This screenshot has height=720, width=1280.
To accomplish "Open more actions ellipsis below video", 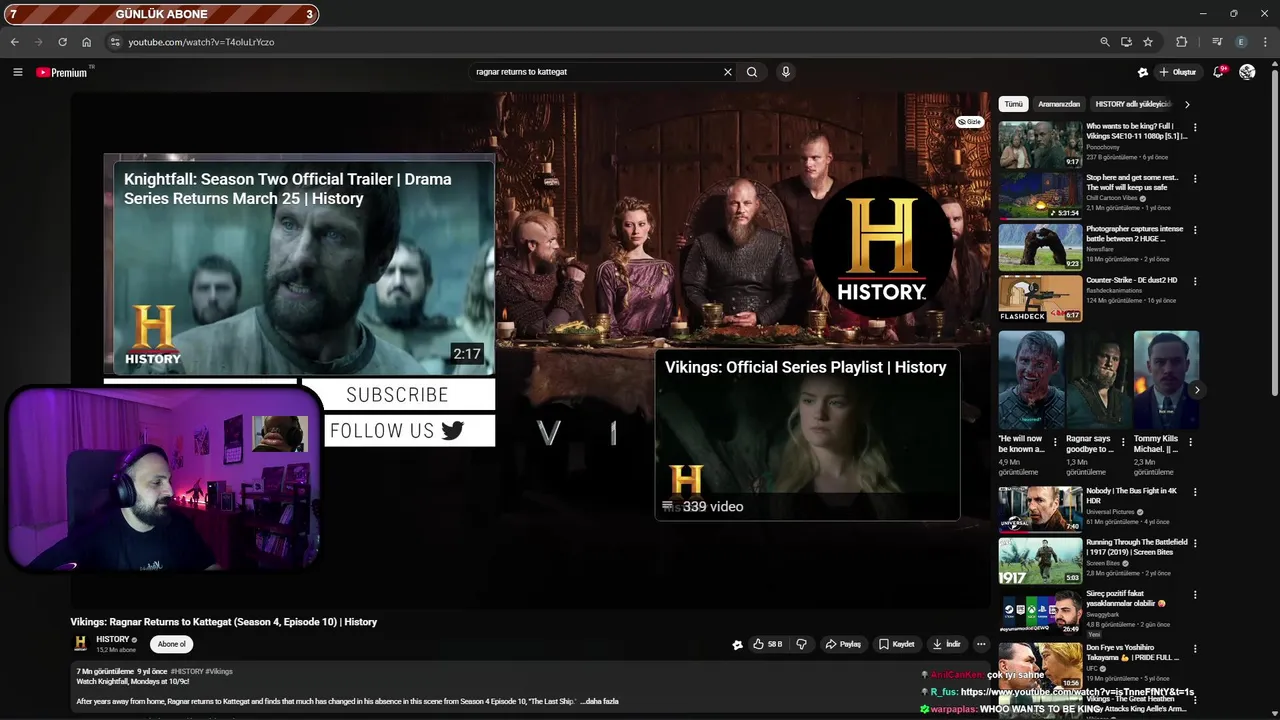I will pyautogui.click(x=981, y=644).
